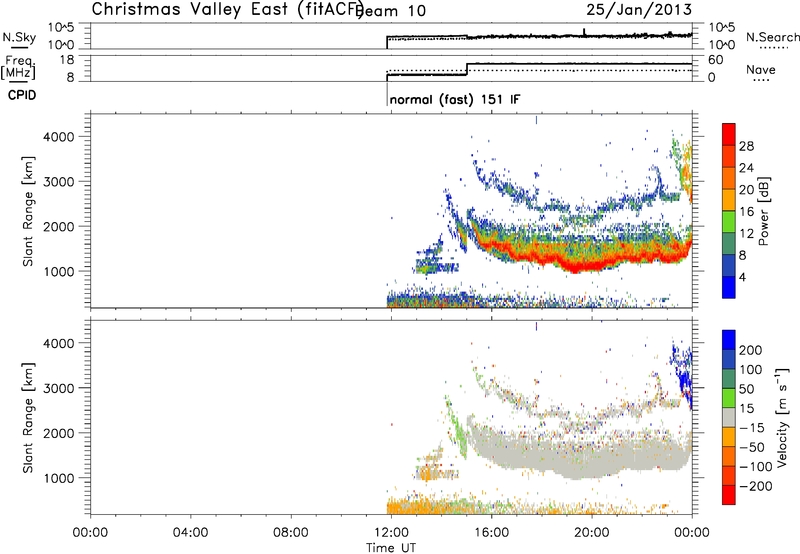Click '2000' tick of the velocity panel
The width and height of the screenshot is (800, 554).
tap(59, 433)
